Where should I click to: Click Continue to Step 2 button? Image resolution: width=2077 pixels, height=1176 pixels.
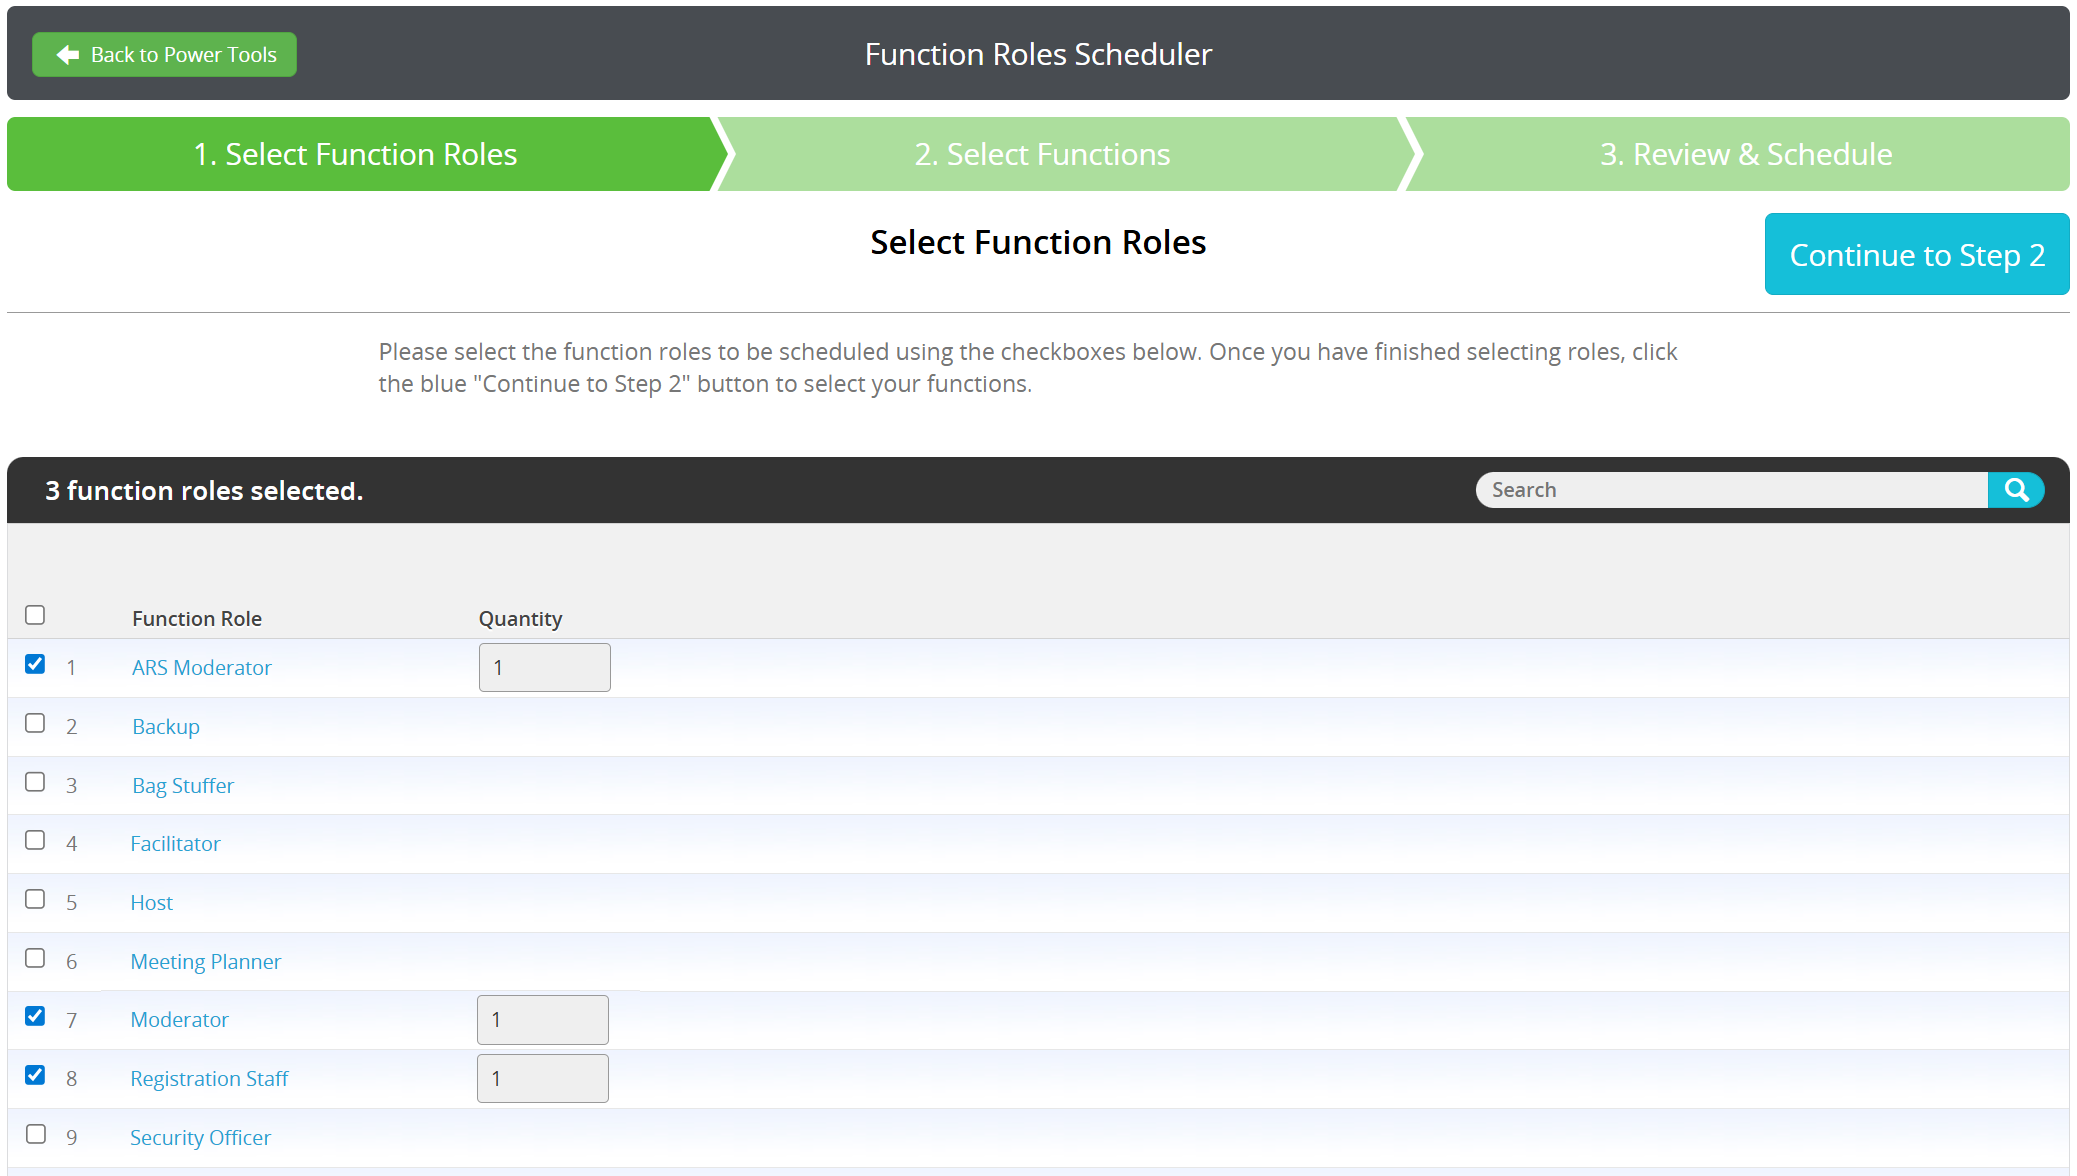[1916, 255]
